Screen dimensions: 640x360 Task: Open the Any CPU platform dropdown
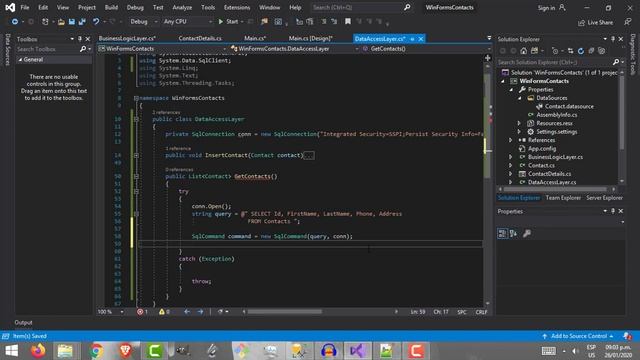[187, 22]
